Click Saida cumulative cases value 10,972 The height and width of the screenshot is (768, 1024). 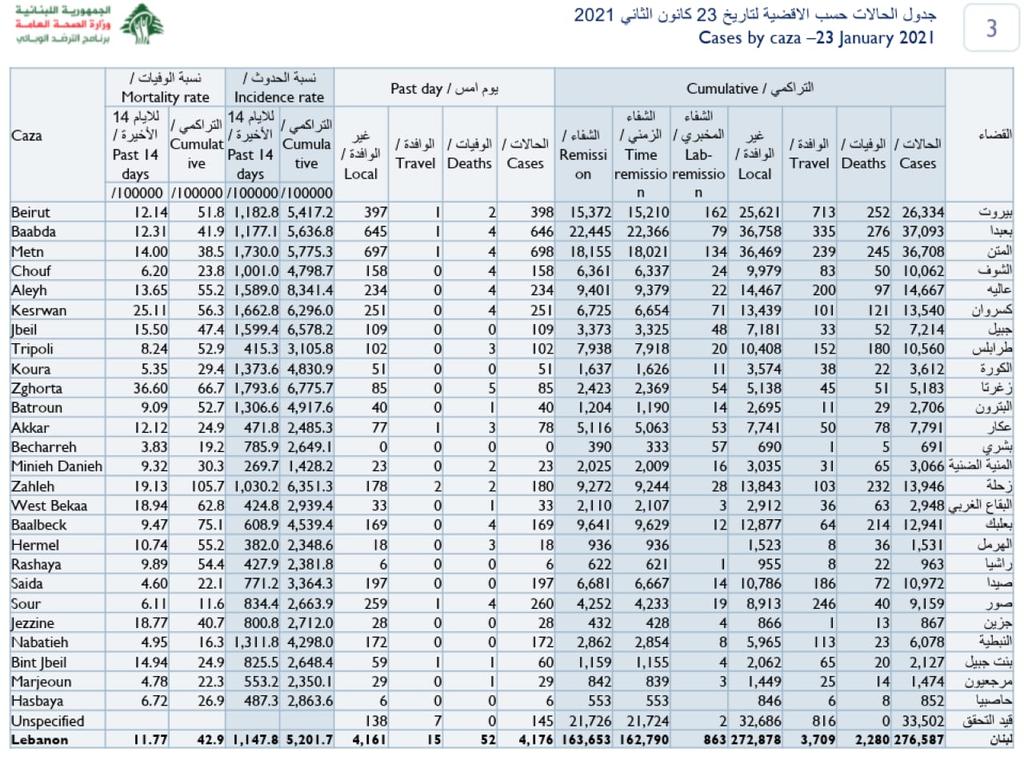[923, 584]
